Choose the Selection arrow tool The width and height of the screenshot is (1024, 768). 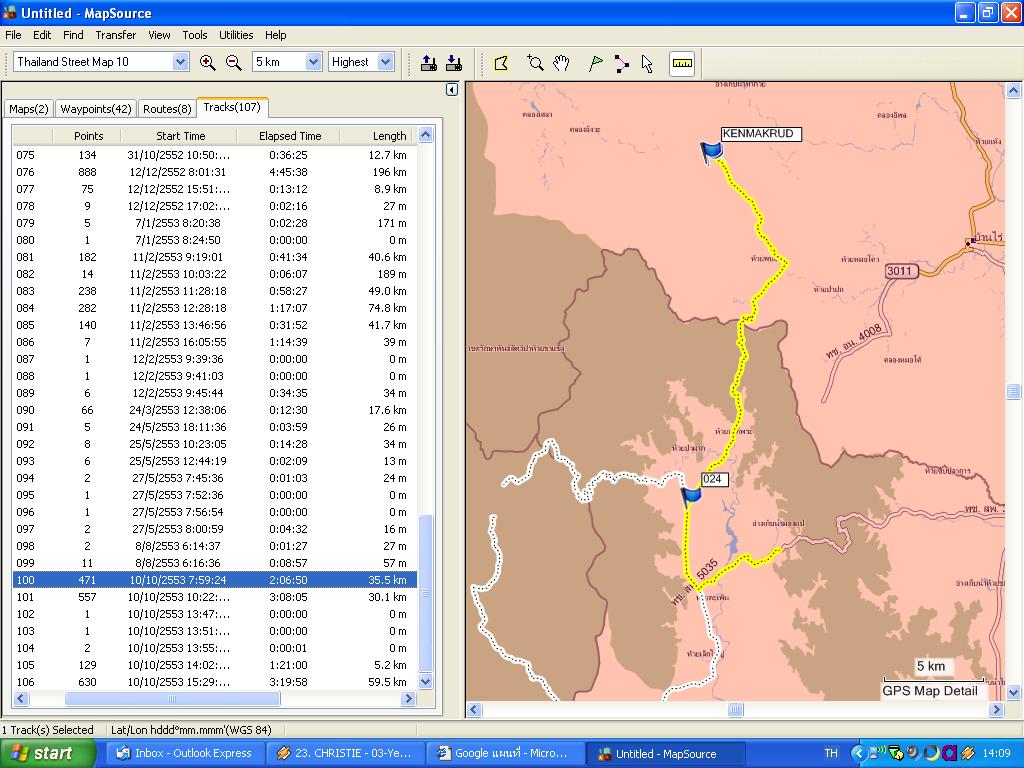[647, 63]
